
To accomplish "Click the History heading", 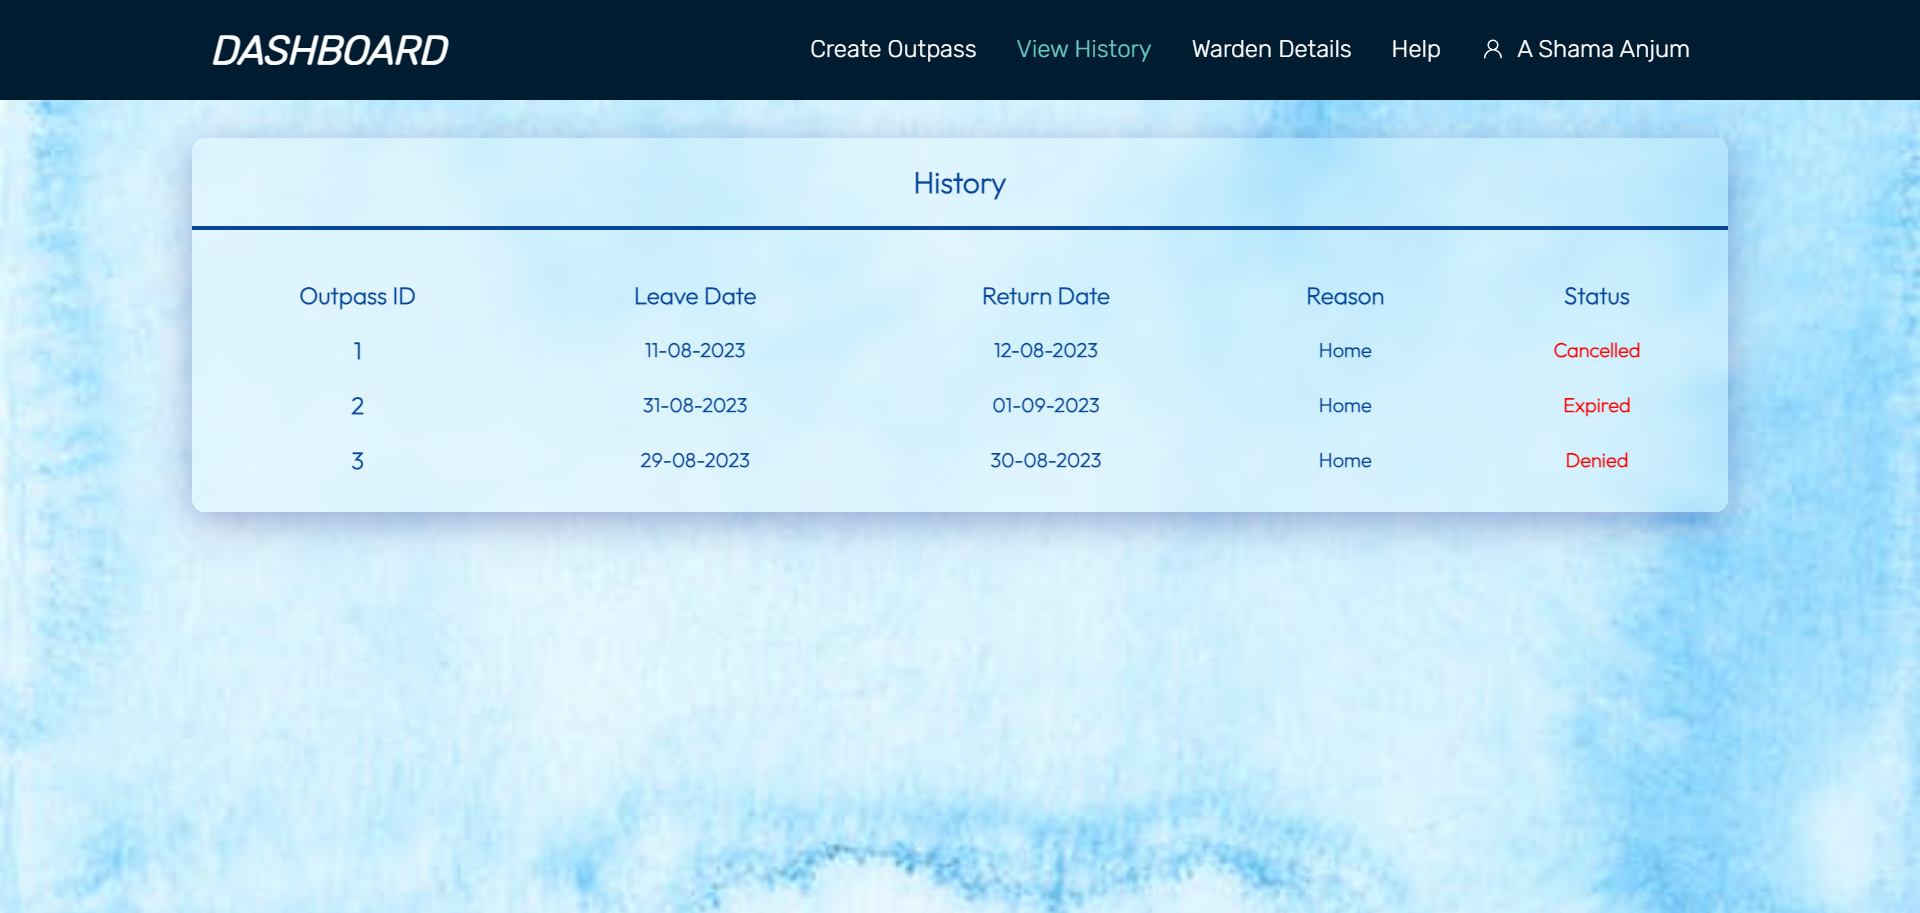I will 959,184.
